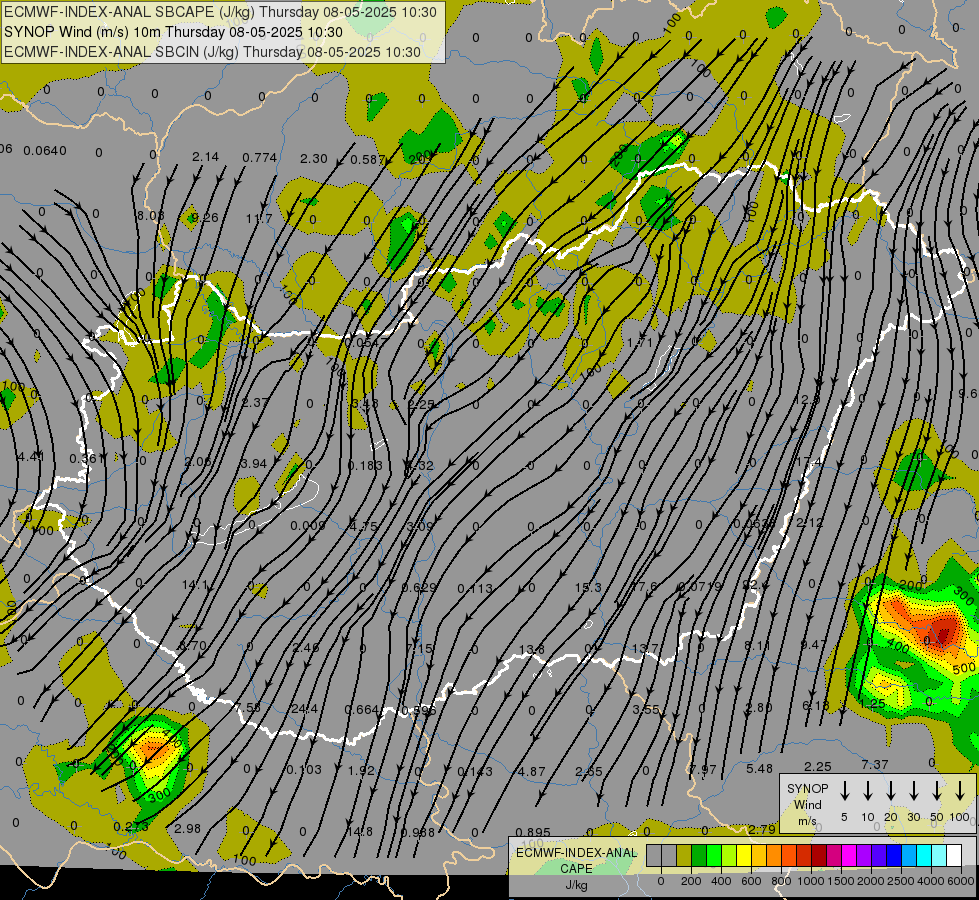
Task: Click the SBCIN value 2.98
Action: click(x=187, y=828)
